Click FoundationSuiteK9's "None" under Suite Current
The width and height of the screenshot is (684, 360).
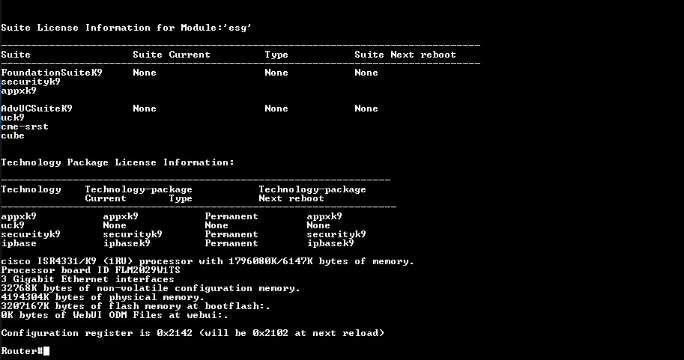pyautogui.click(x=144, y=73)
